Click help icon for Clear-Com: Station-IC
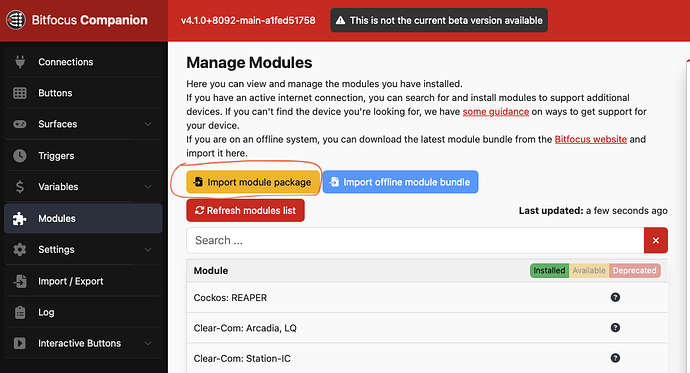The image size is (690, 373). (x=615, y=358)
